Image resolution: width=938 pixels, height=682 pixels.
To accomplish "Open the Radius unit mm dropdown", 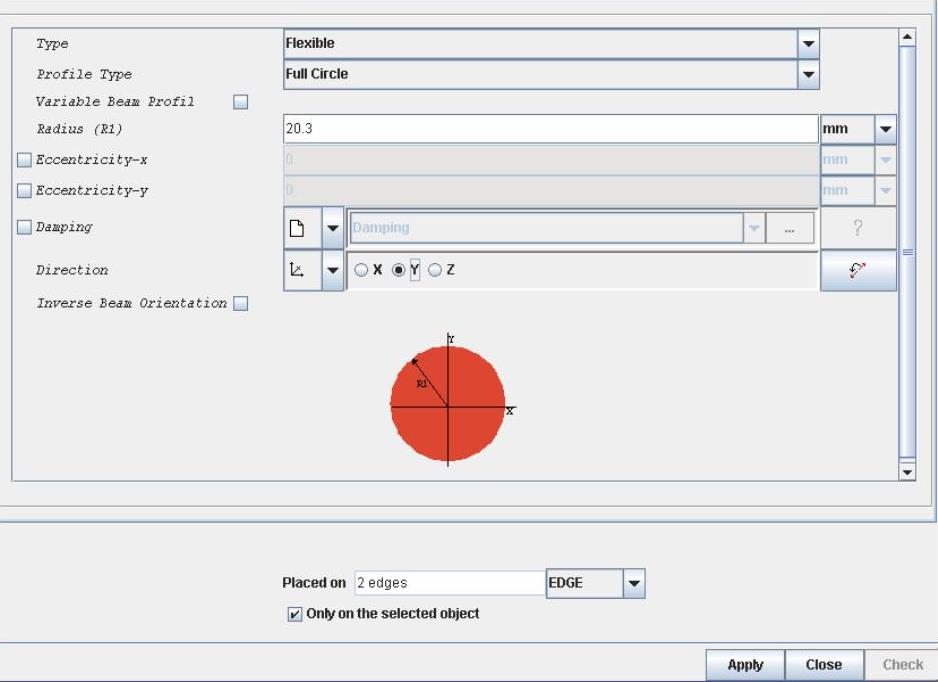I will point(885,129).
